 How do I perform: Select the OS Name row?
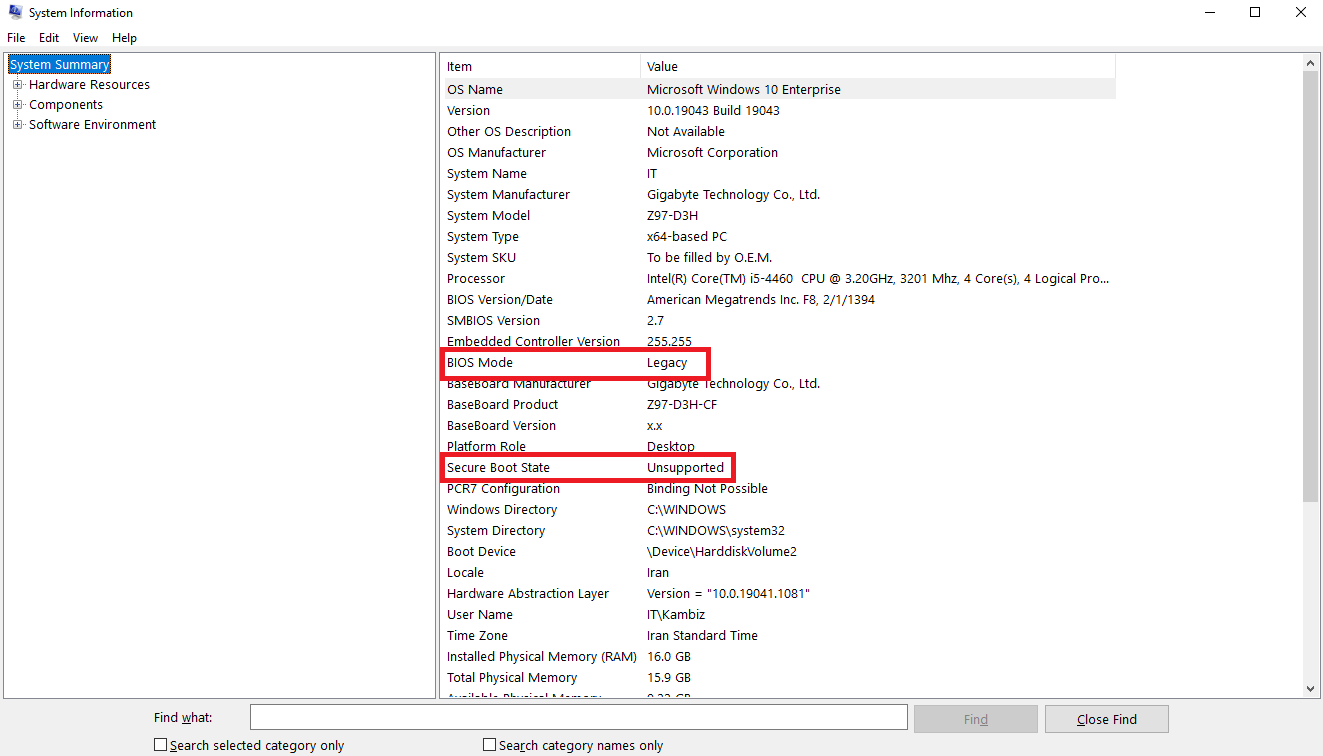pos(778,89)
